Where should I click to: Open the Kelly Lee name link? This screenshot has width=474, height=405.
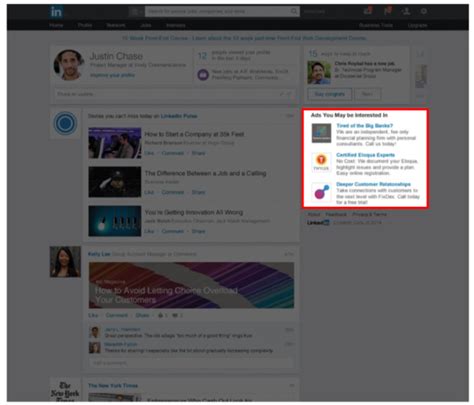click(x=99, y=254)
